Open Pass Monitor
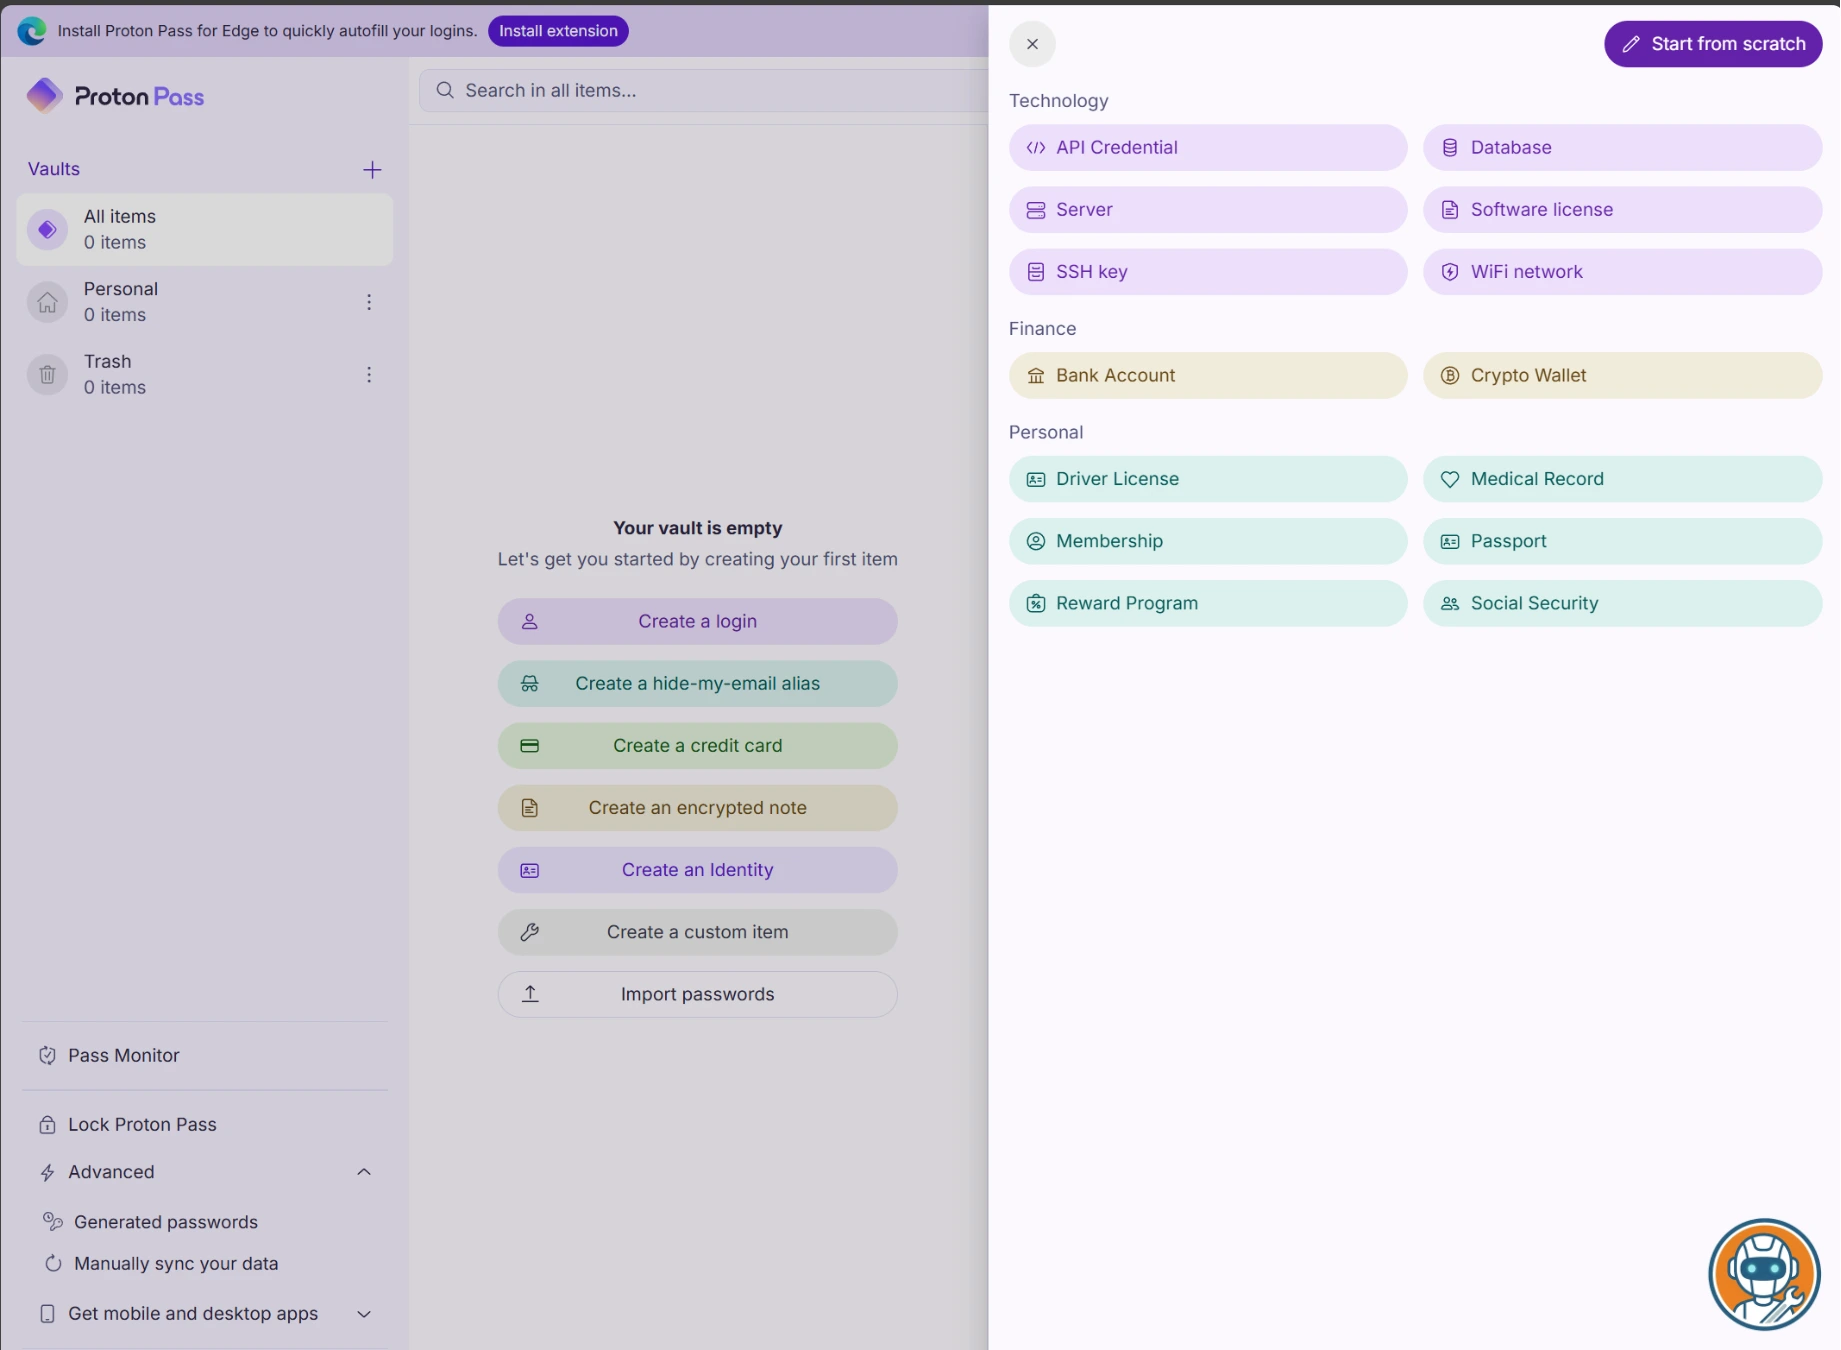Screen dimensions: 1841x1350 click(x=123, y=1056)
